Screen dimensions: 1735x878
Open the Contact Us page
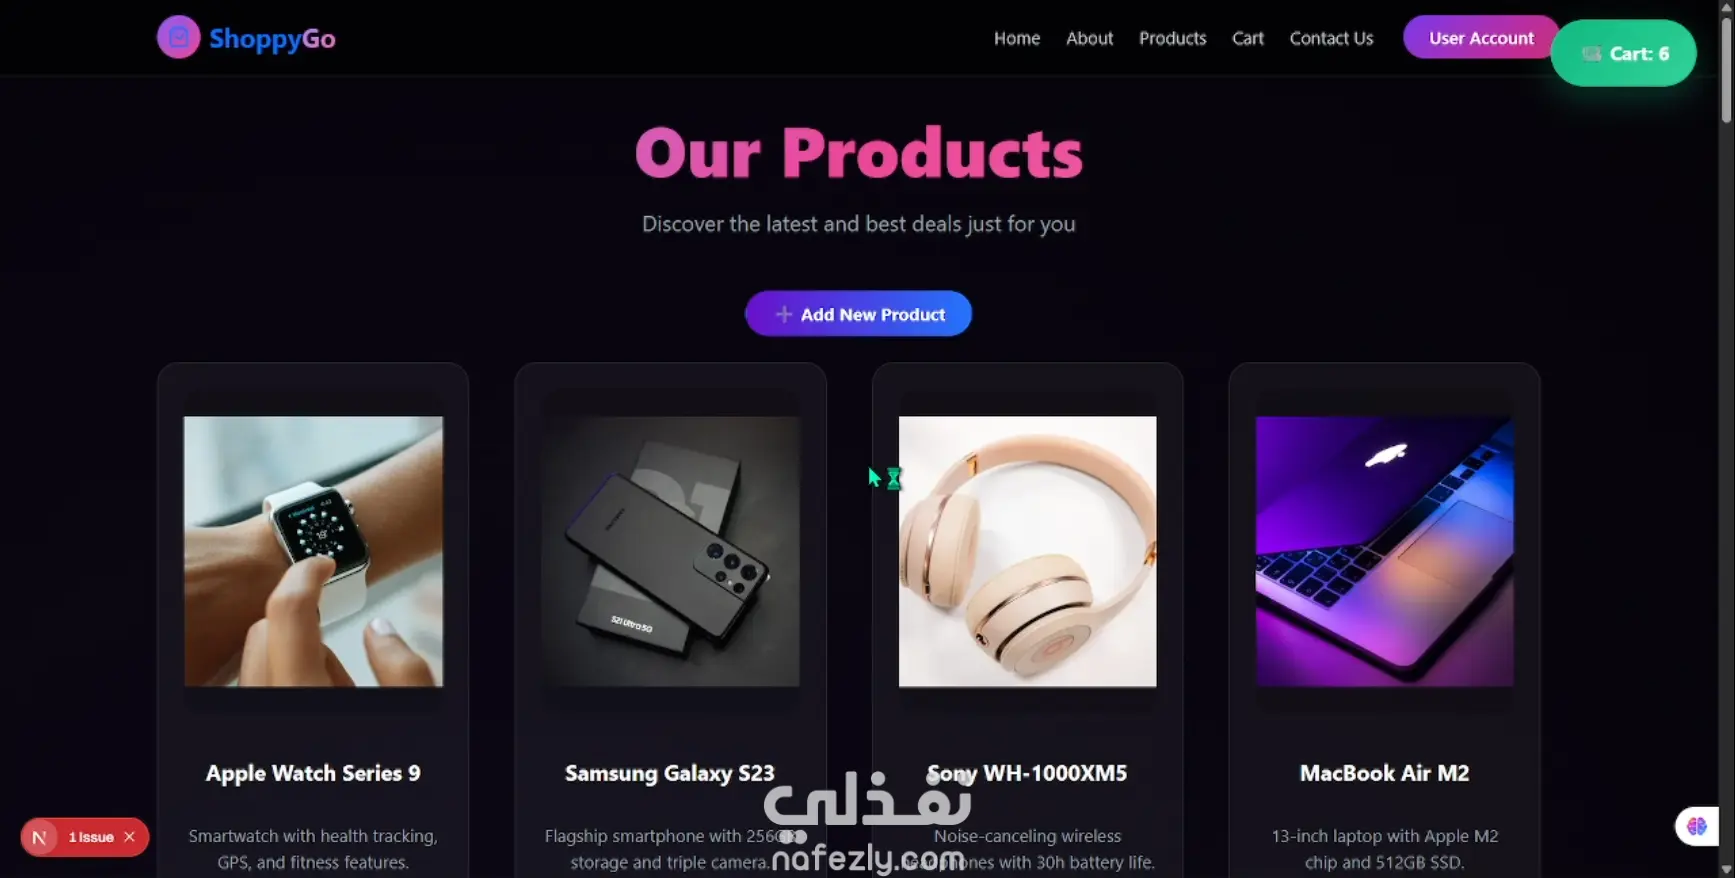[x=1331, y=38]
